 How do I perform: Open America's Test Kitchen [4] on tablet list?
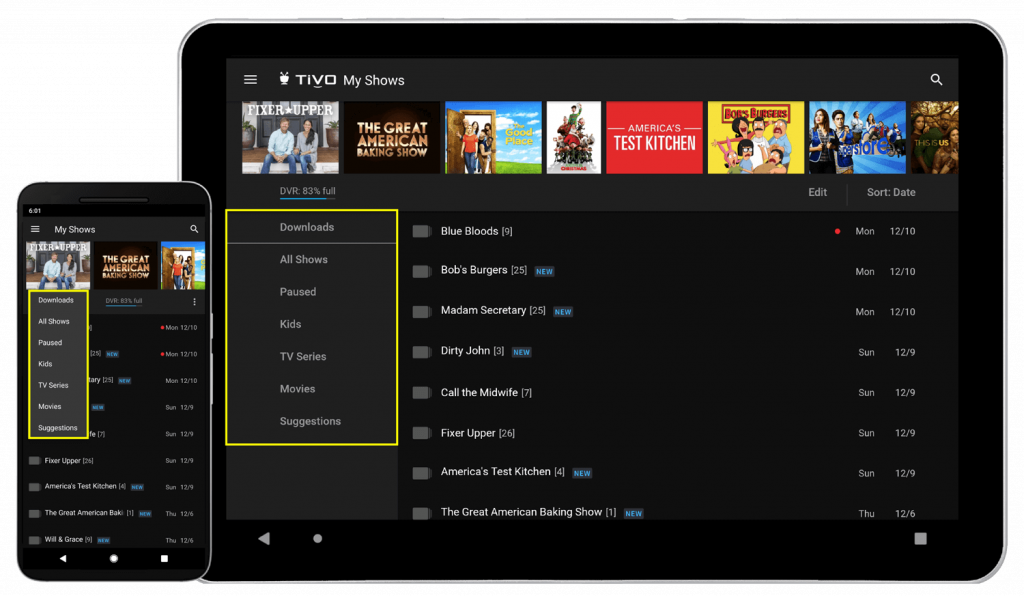pyautogui.click(x=502, y=472)
